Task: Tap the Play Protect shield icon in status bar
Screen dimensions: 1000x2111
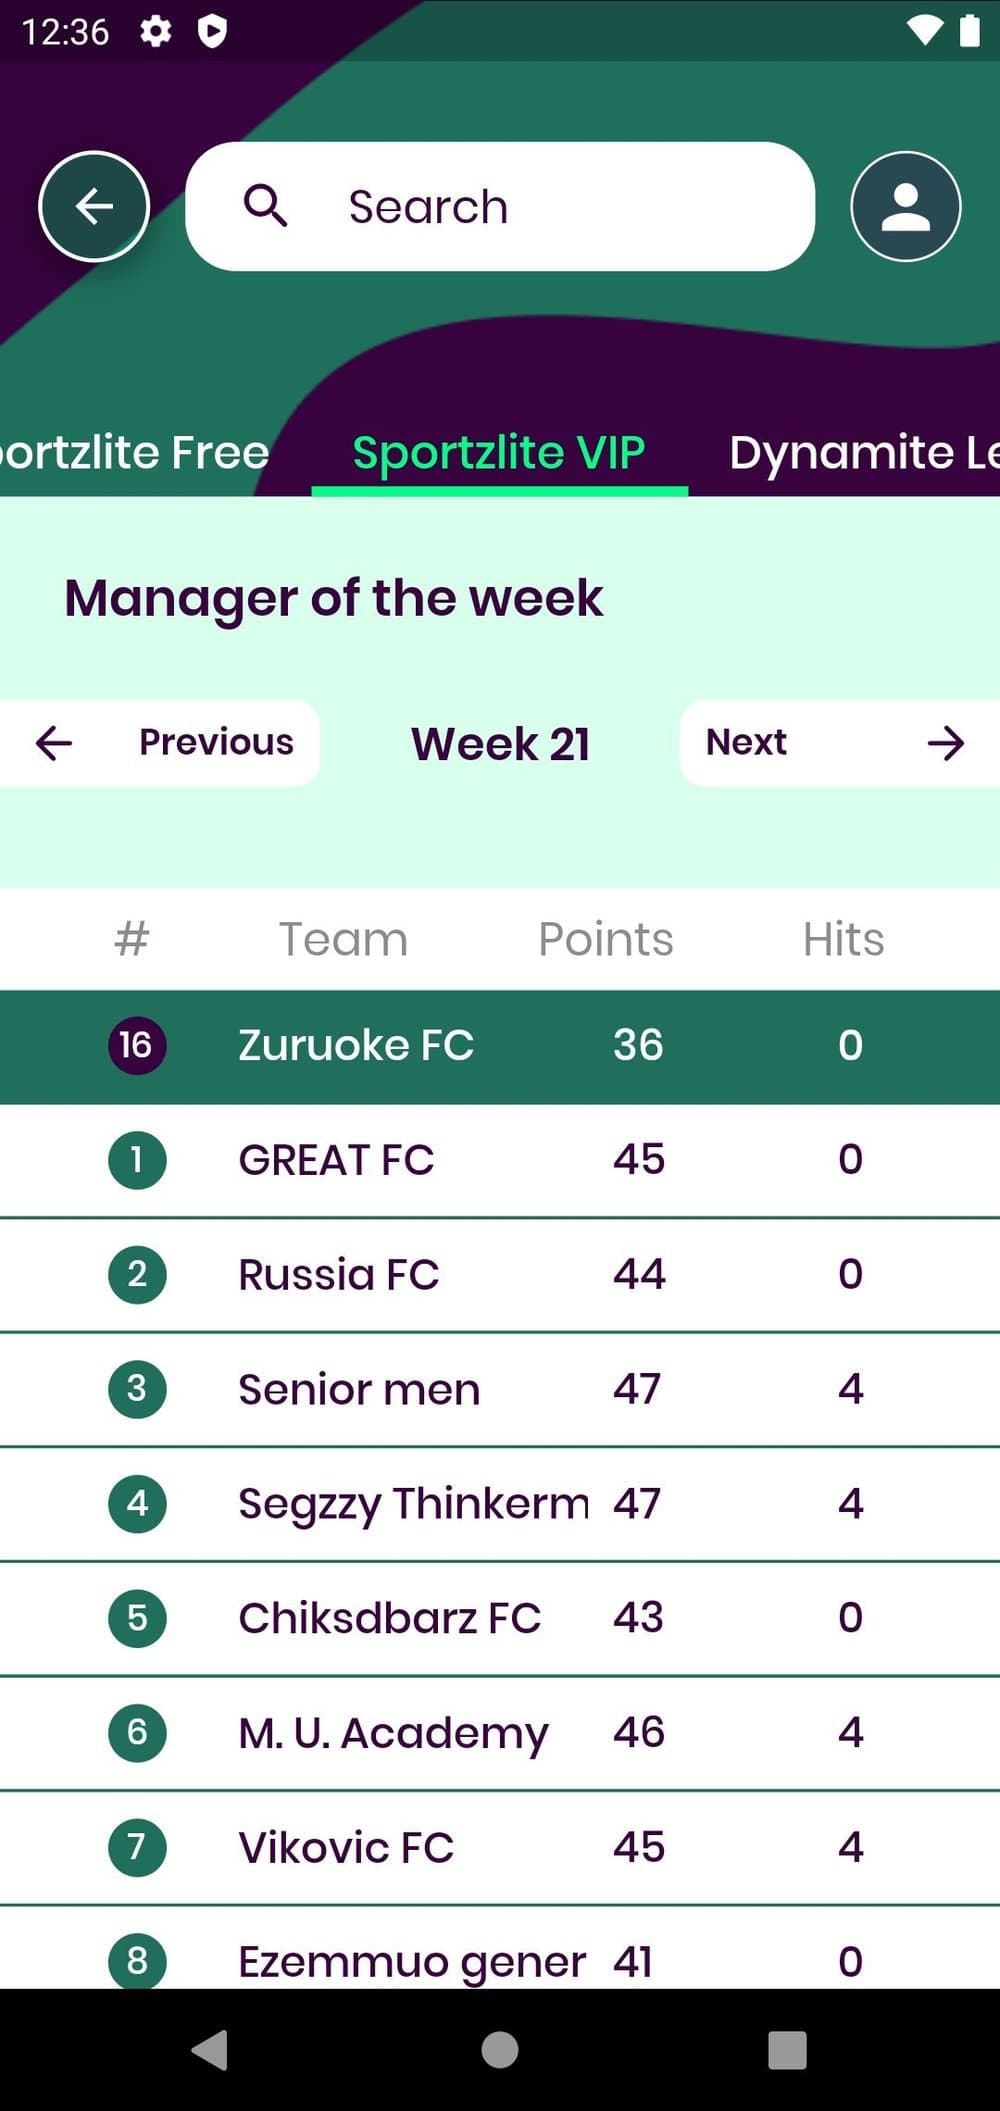Action: click(212, 32)
